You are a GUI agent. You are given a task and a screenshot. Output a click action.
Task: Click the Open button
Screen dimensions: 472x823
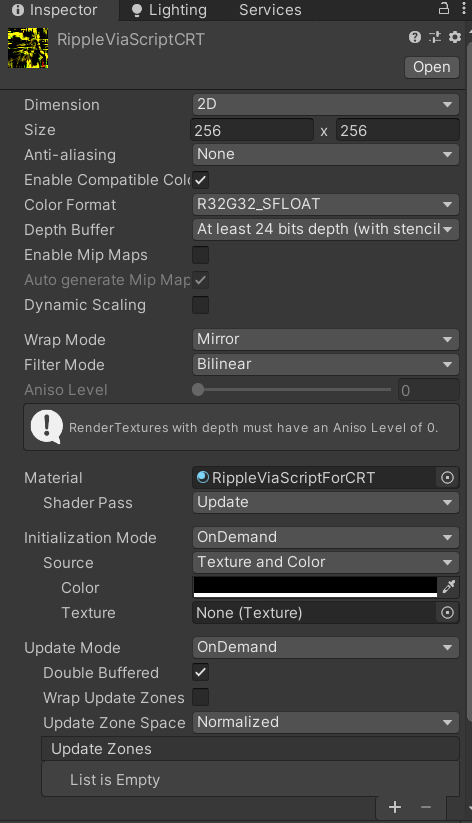coord(432,67)
